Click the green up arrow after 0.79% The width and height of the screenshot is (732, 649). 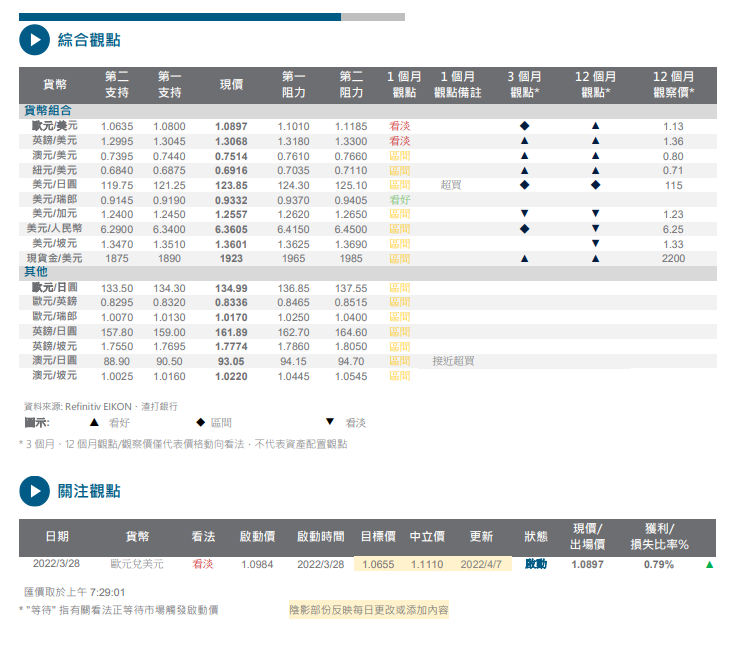click(709, 565)
